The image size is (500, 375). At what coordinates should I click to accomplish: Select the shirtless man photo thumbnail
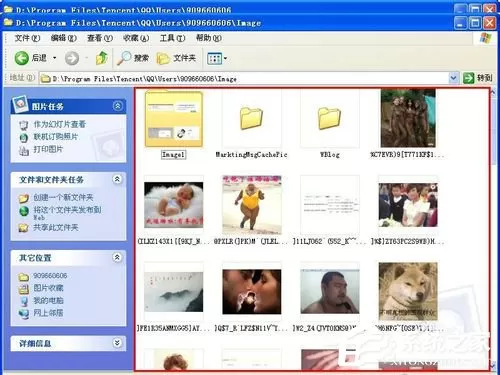click(x=330, y=292)
